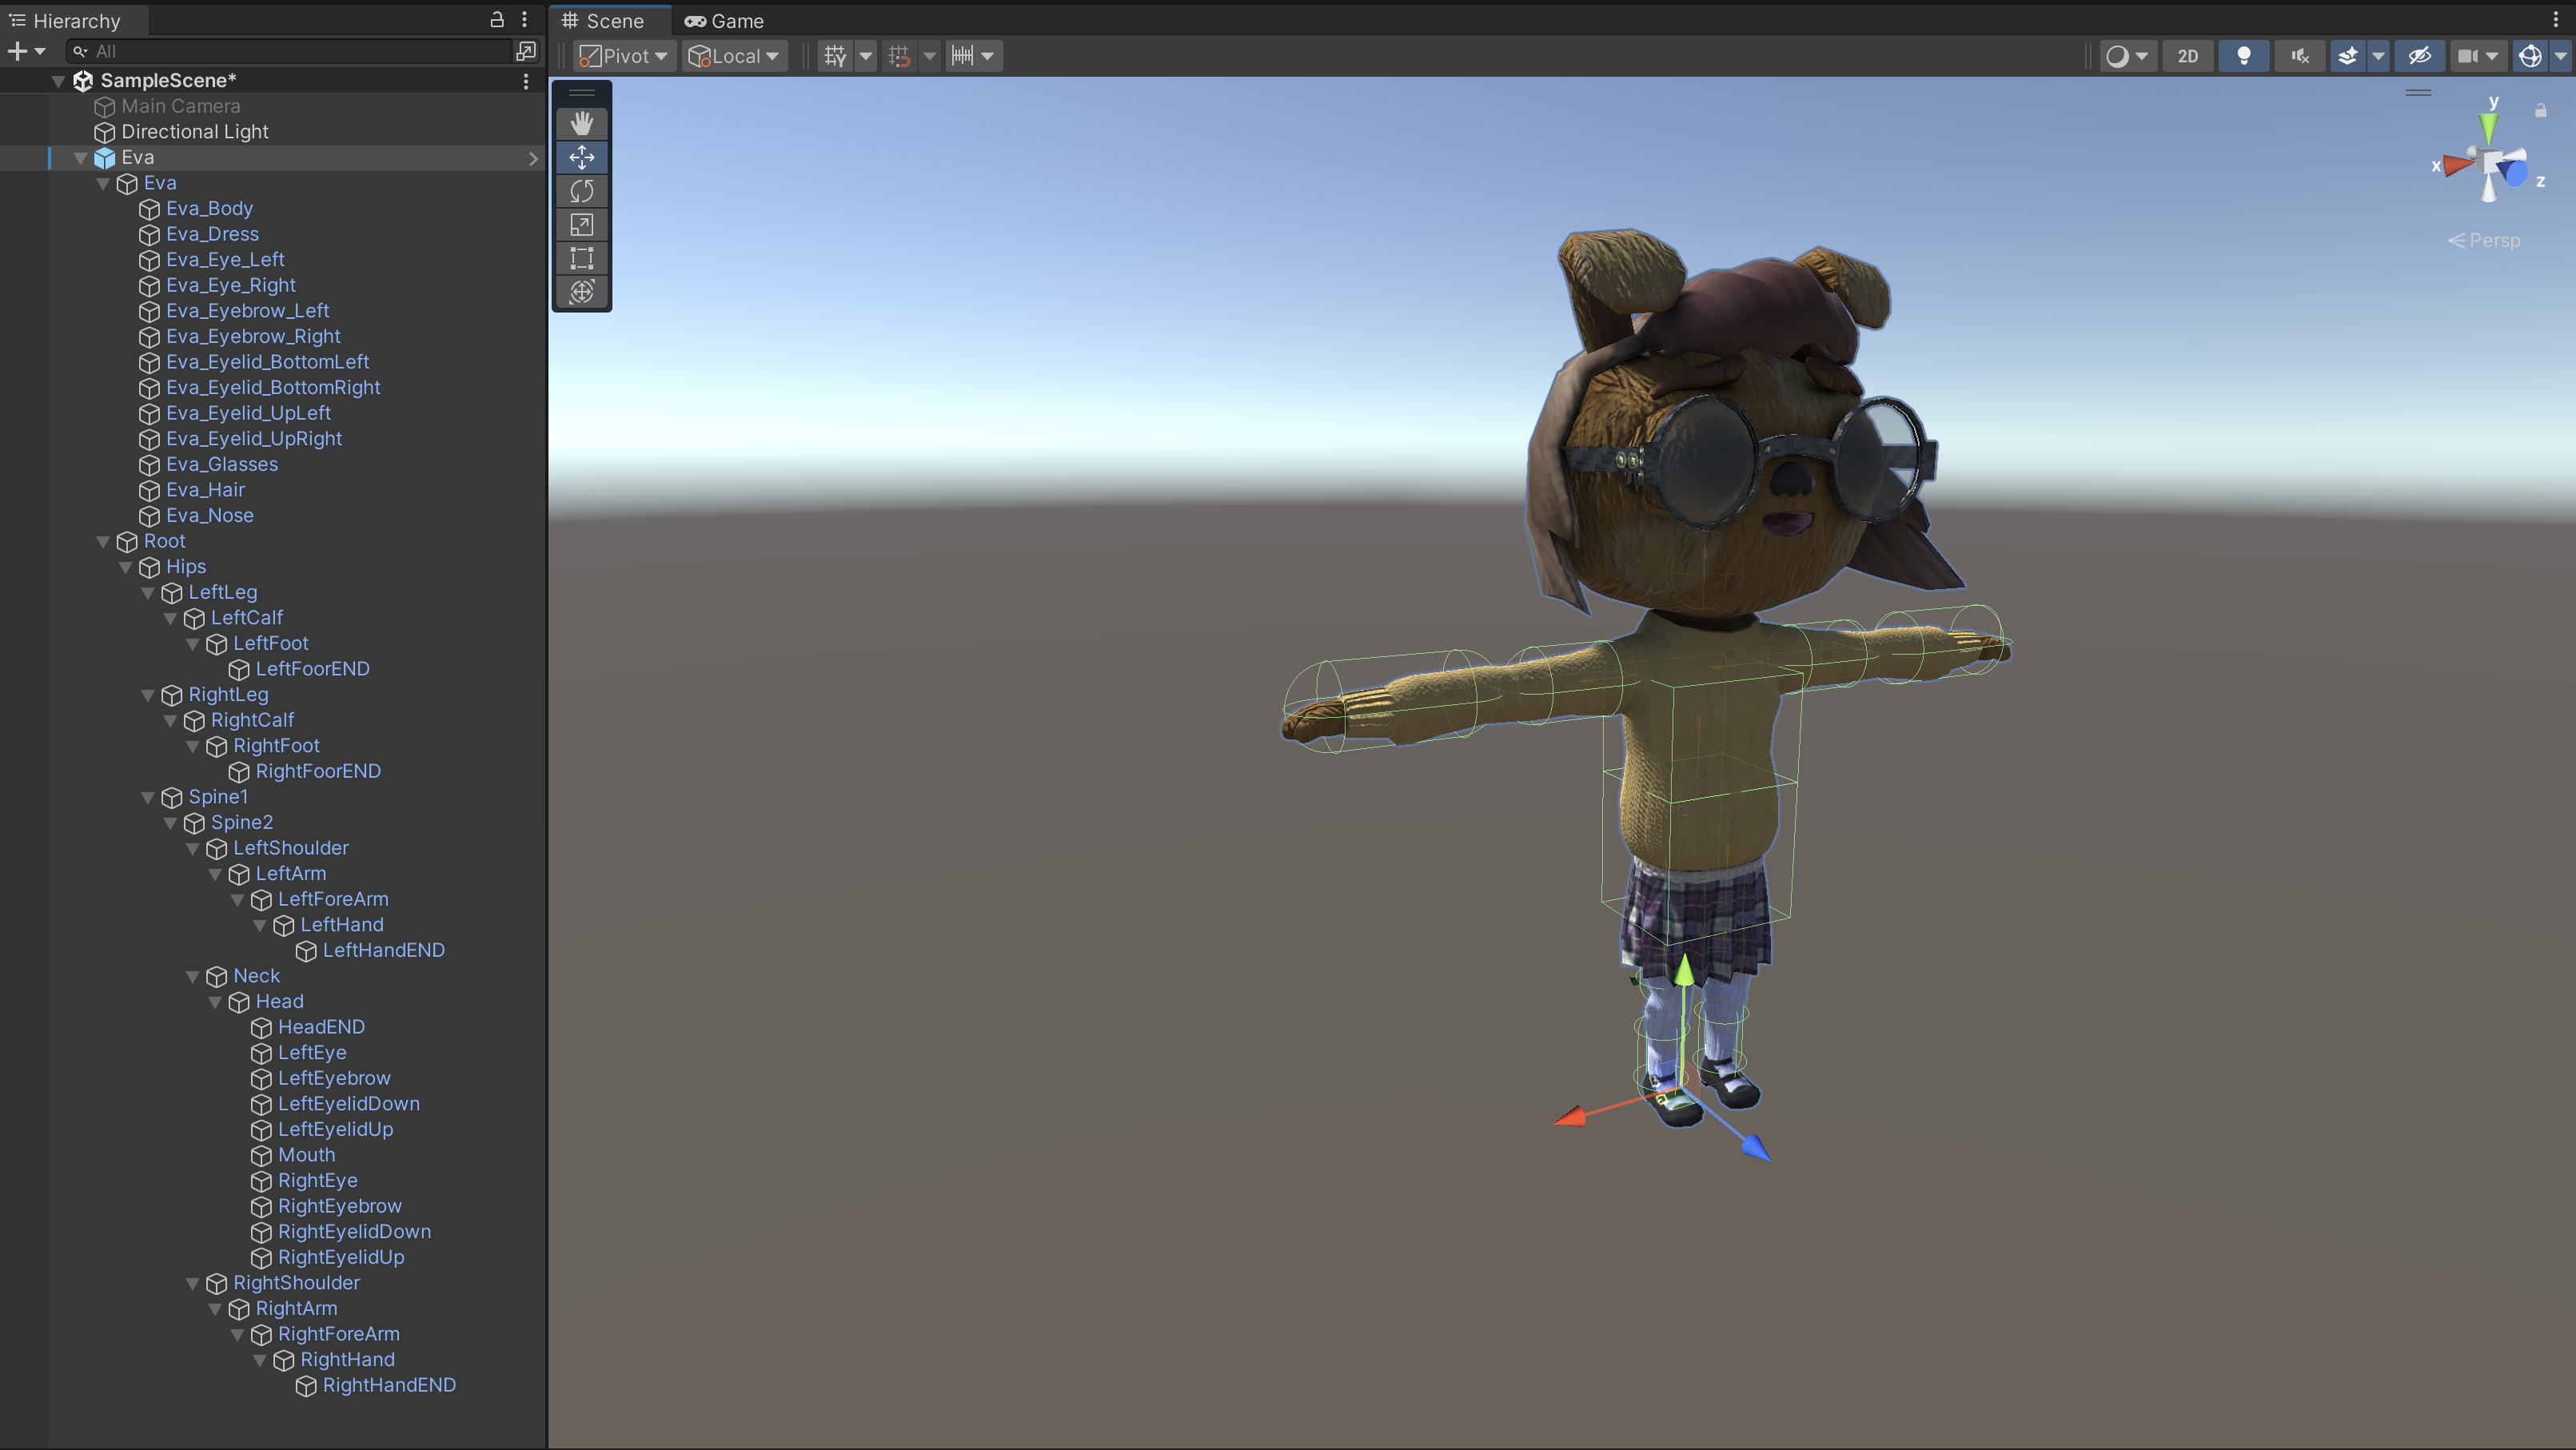Collapse the Neck tree item
This screenshot has height=1450, width=2576.
point(192,976)
